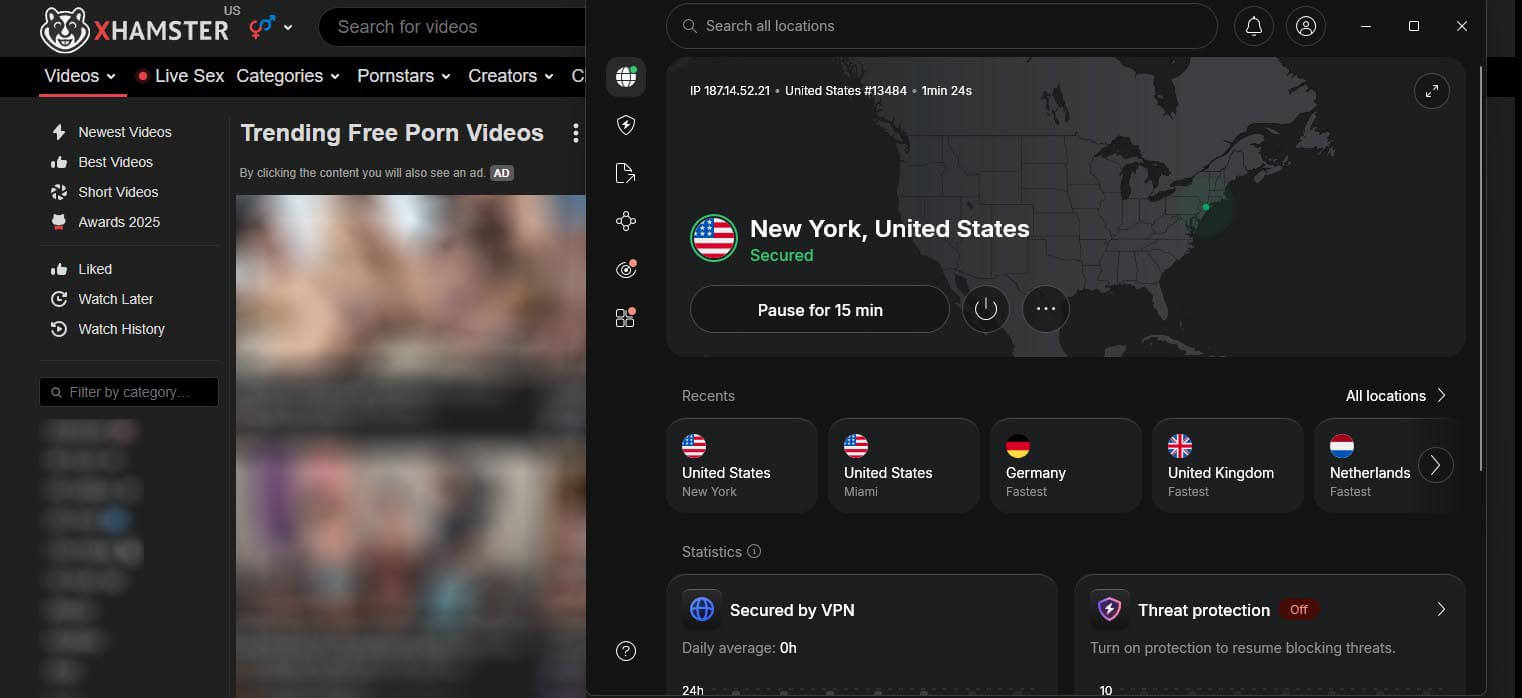
Task: Minimize the NordVPN window
Action: (1366, 27)
